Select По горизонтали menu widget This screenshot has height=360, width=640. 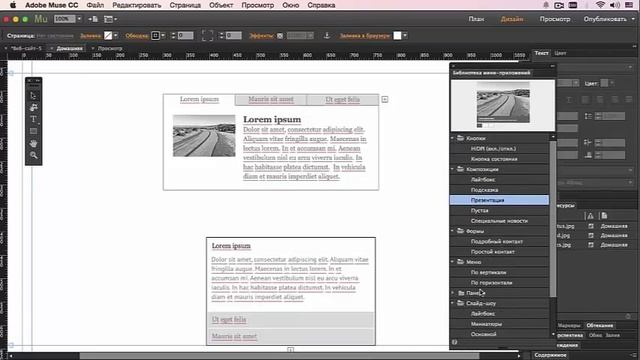coord(499,282)
